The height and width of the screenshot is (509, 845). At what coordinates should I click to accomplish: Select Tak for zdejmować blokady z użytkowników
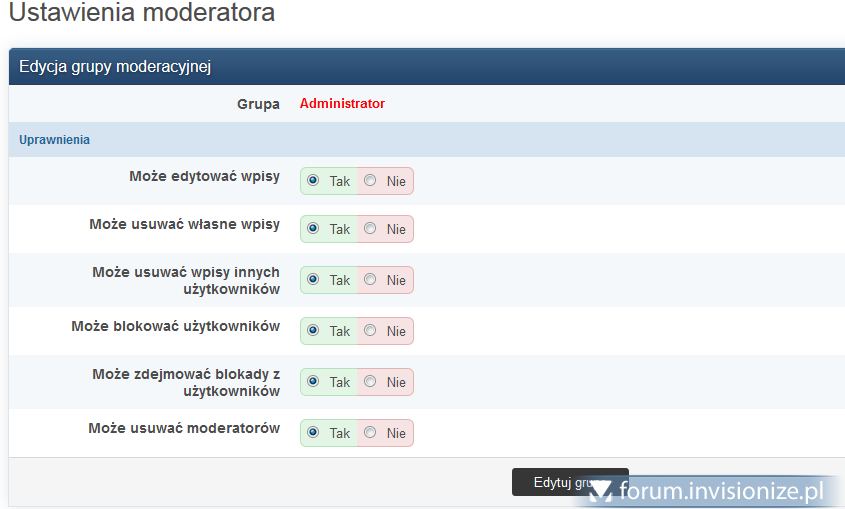pos(313,382)
